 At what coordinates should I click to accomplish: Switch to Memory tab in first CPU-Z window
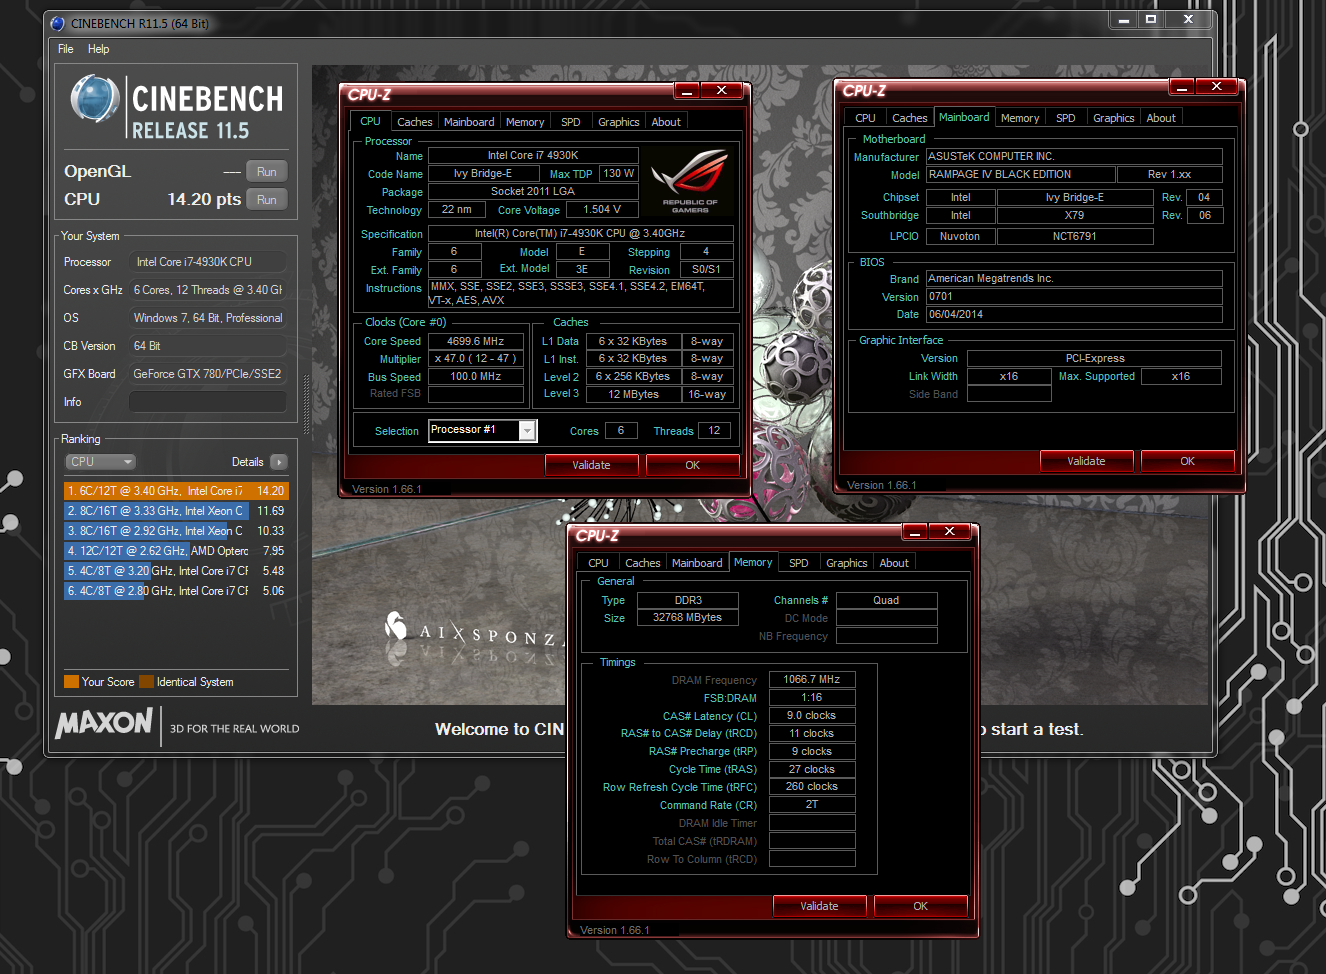pos(525,122)
